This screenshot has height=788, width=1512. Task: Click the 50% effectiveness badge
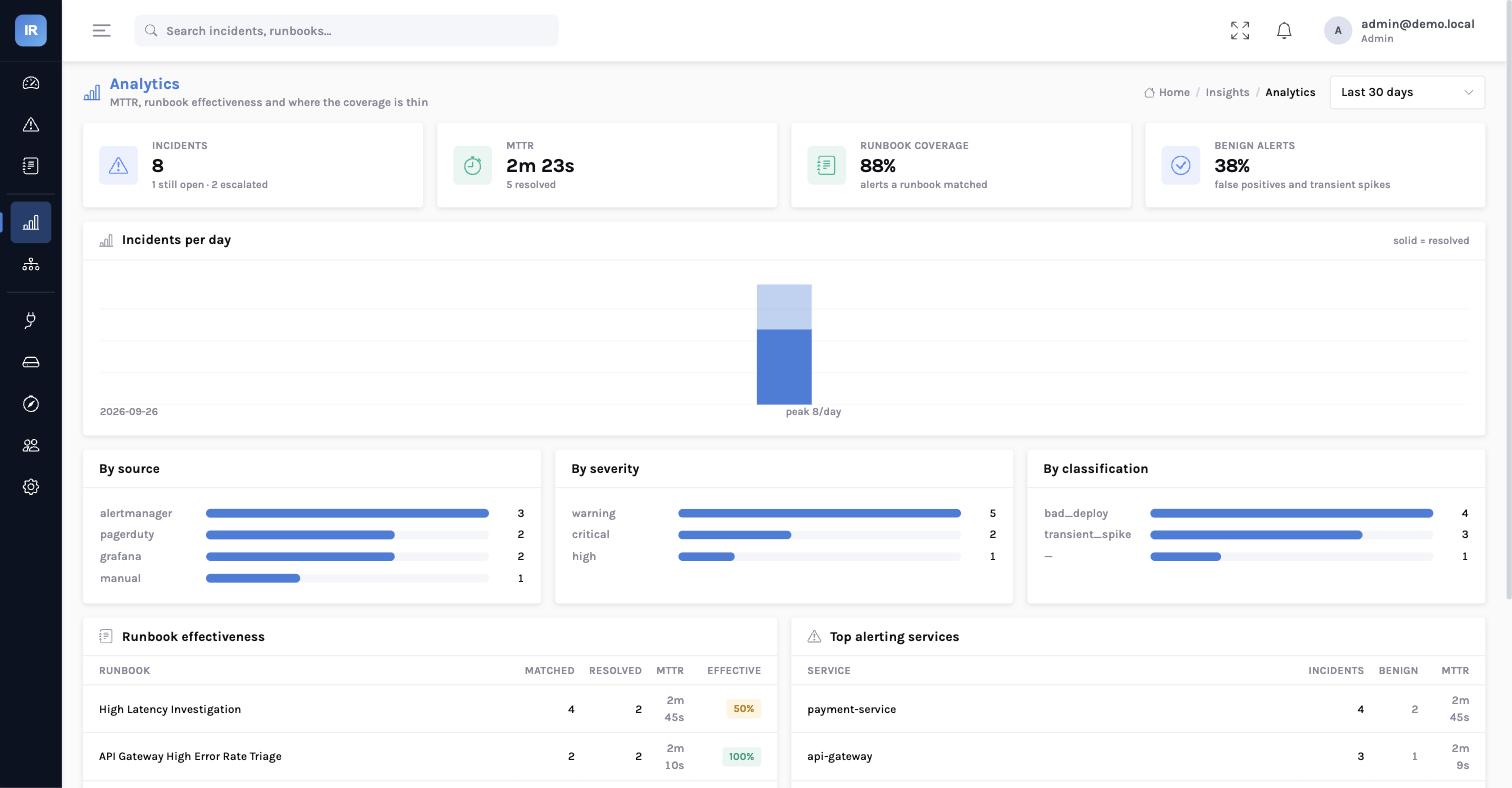click(x=744, y=709)
